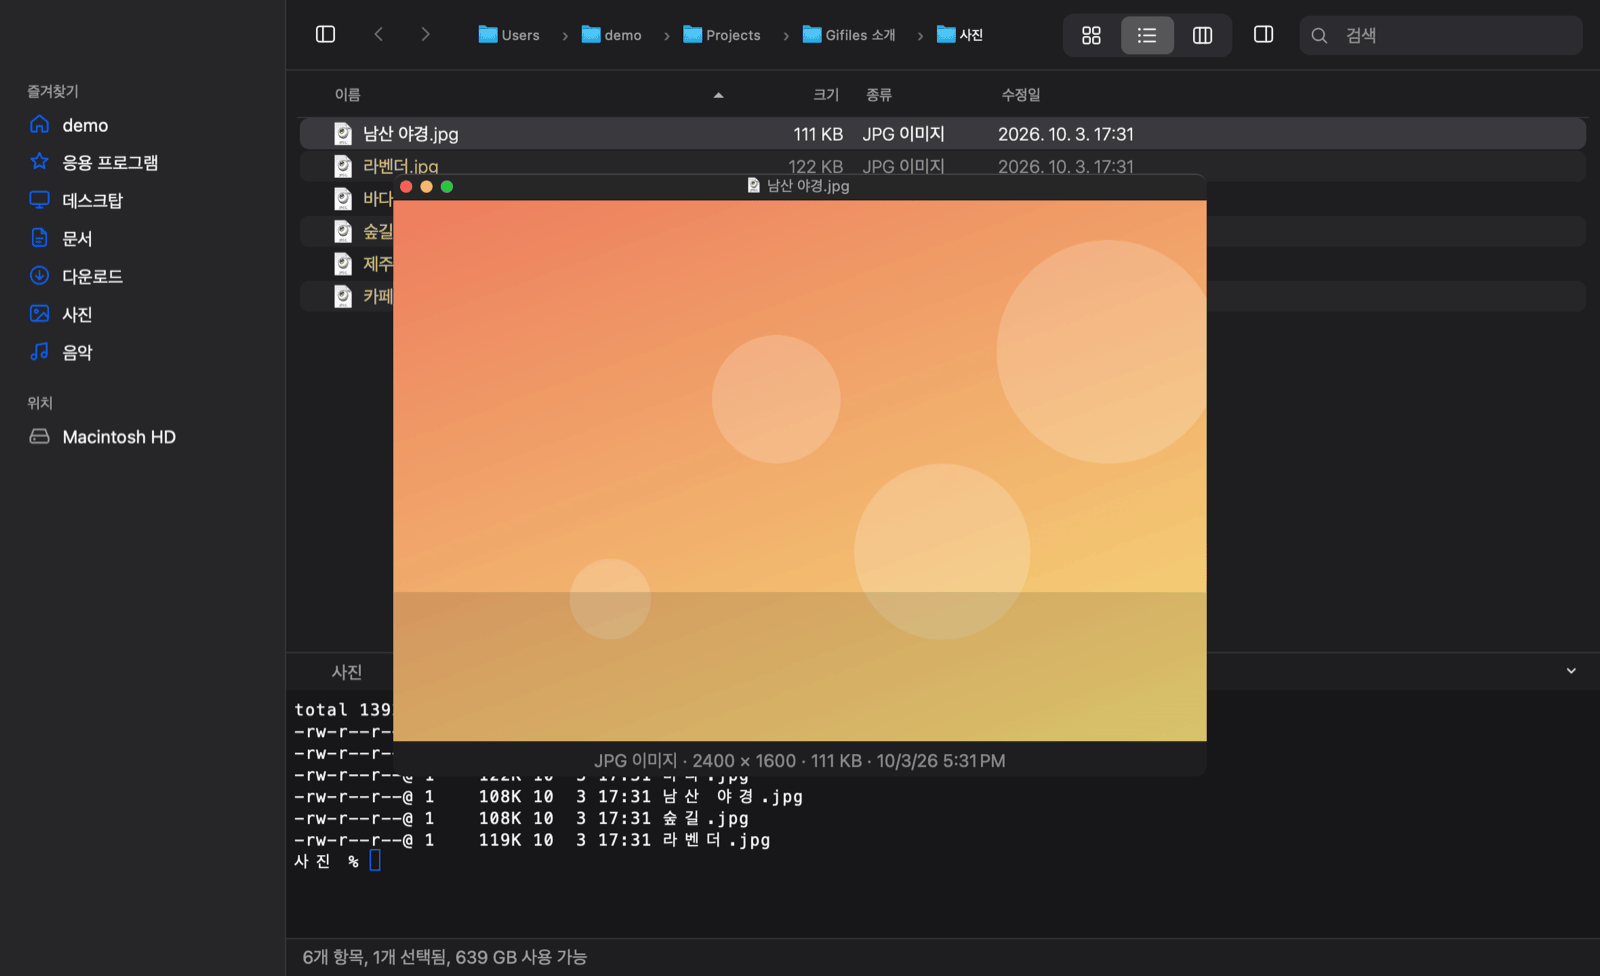
Task: Sort files by the 크기 column header
Action: coord(826,95)
